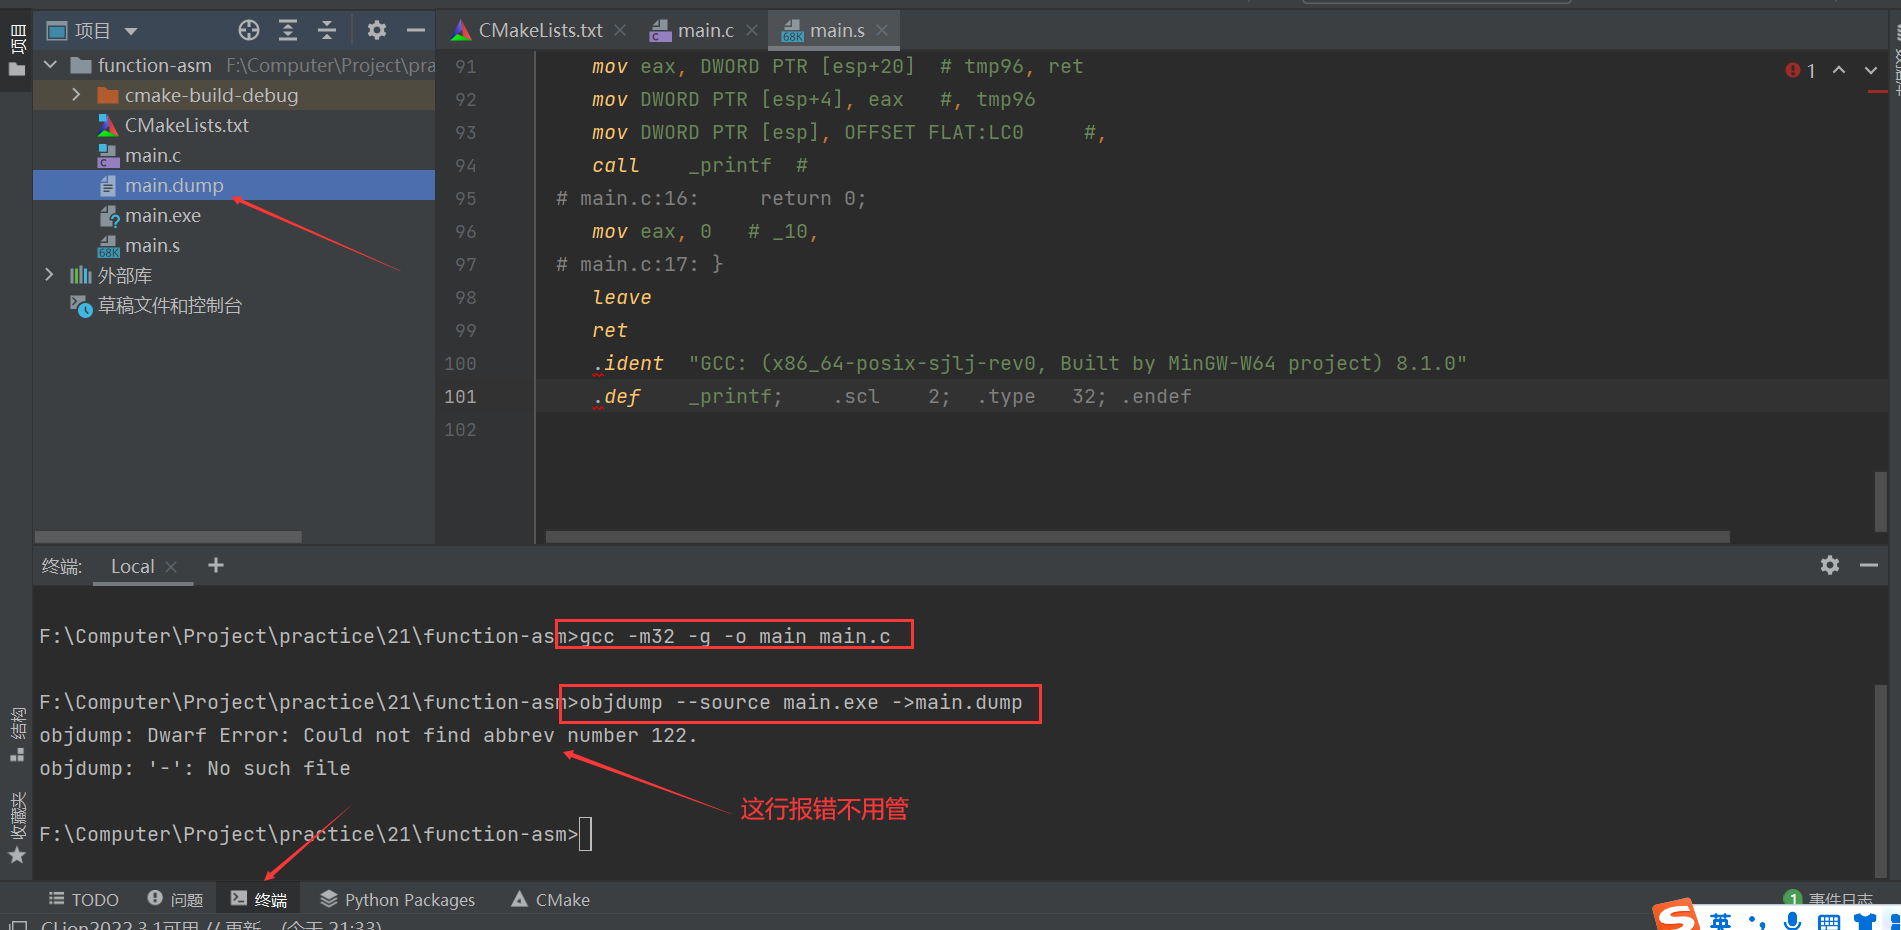Open the Structure sidebar tool window
1901x930 pixels.
click(17, 735)
